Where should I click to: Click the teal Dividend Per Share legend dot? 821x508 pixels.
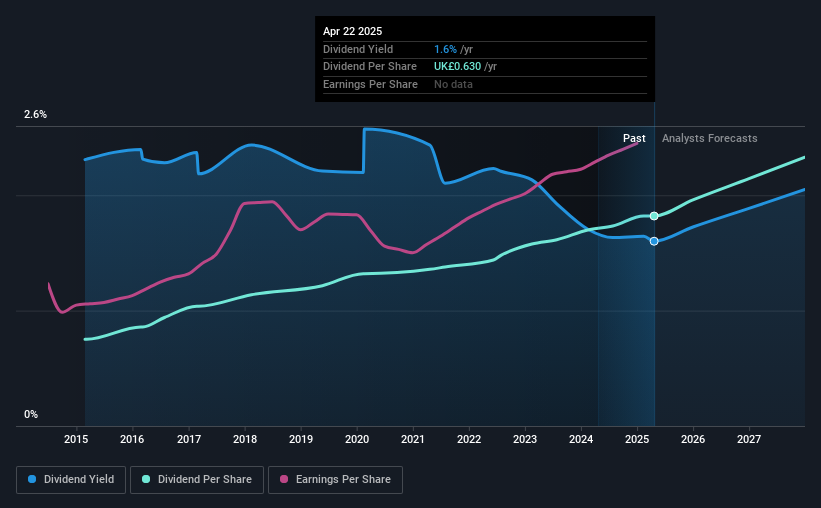[146, 479]
